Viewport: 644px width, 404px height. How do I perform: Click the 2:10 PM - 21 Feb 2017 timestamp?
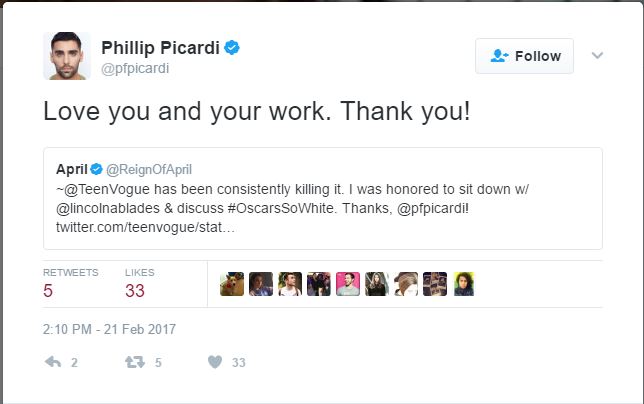tap(109, 328)
